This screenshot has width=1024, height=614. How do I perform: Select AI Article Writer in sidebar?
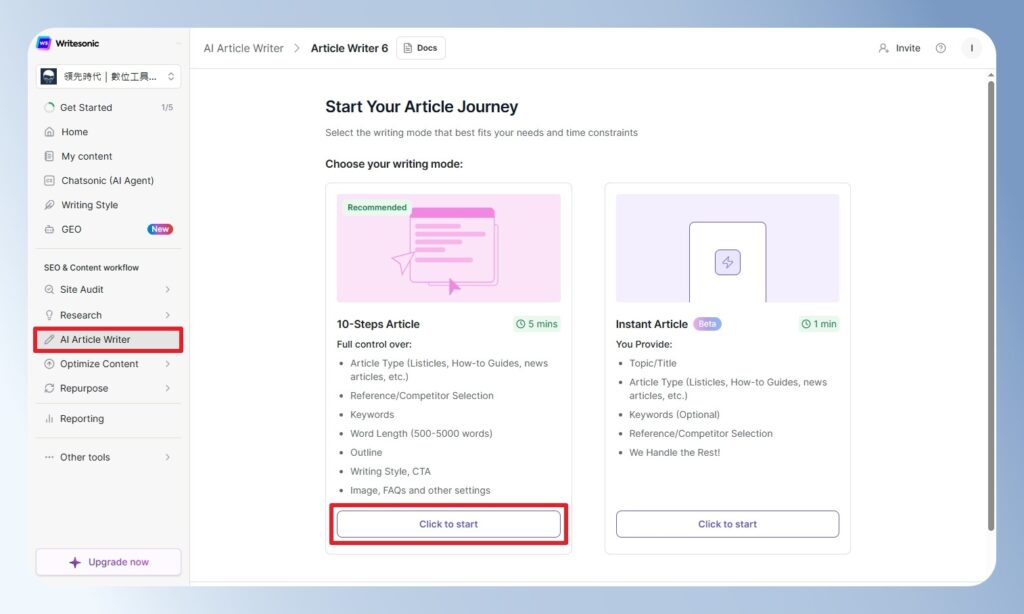click(x=108, y=340)
